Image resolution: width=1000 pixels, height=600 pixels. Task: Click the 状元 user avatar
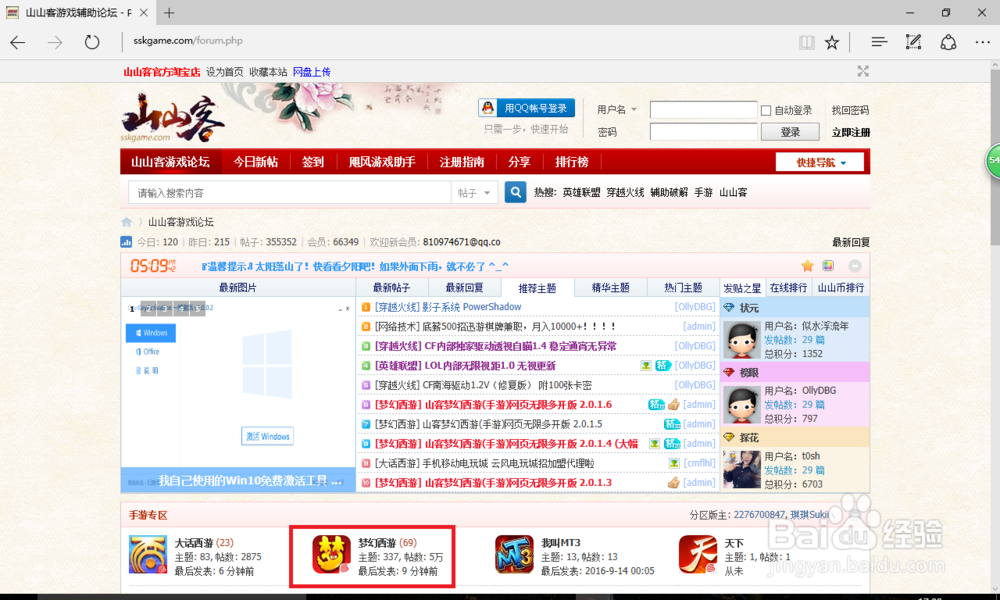coord(742,340)
